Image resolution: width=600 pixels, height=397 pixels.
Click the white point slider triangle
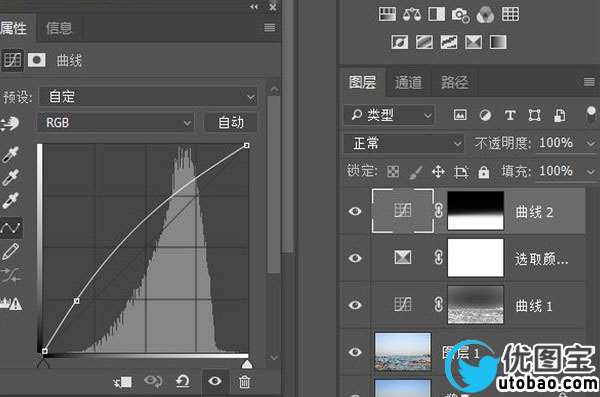point(247,364)
